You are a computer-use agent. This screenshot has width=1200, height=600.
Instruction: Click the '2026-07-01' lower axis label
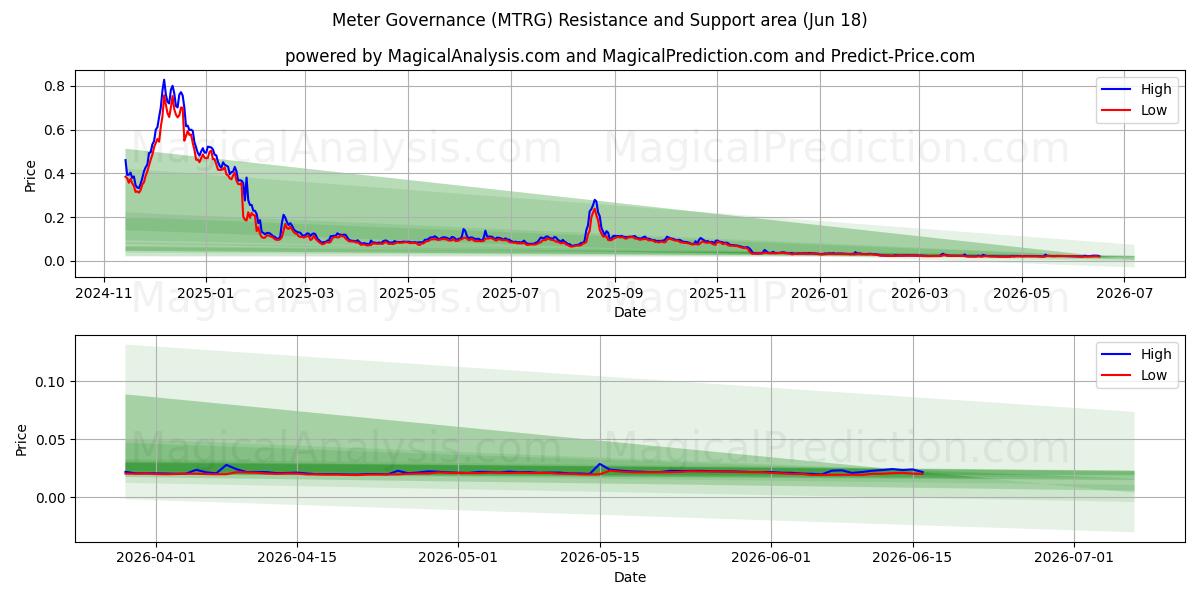pyautogui.click(x=1075, y=558)
